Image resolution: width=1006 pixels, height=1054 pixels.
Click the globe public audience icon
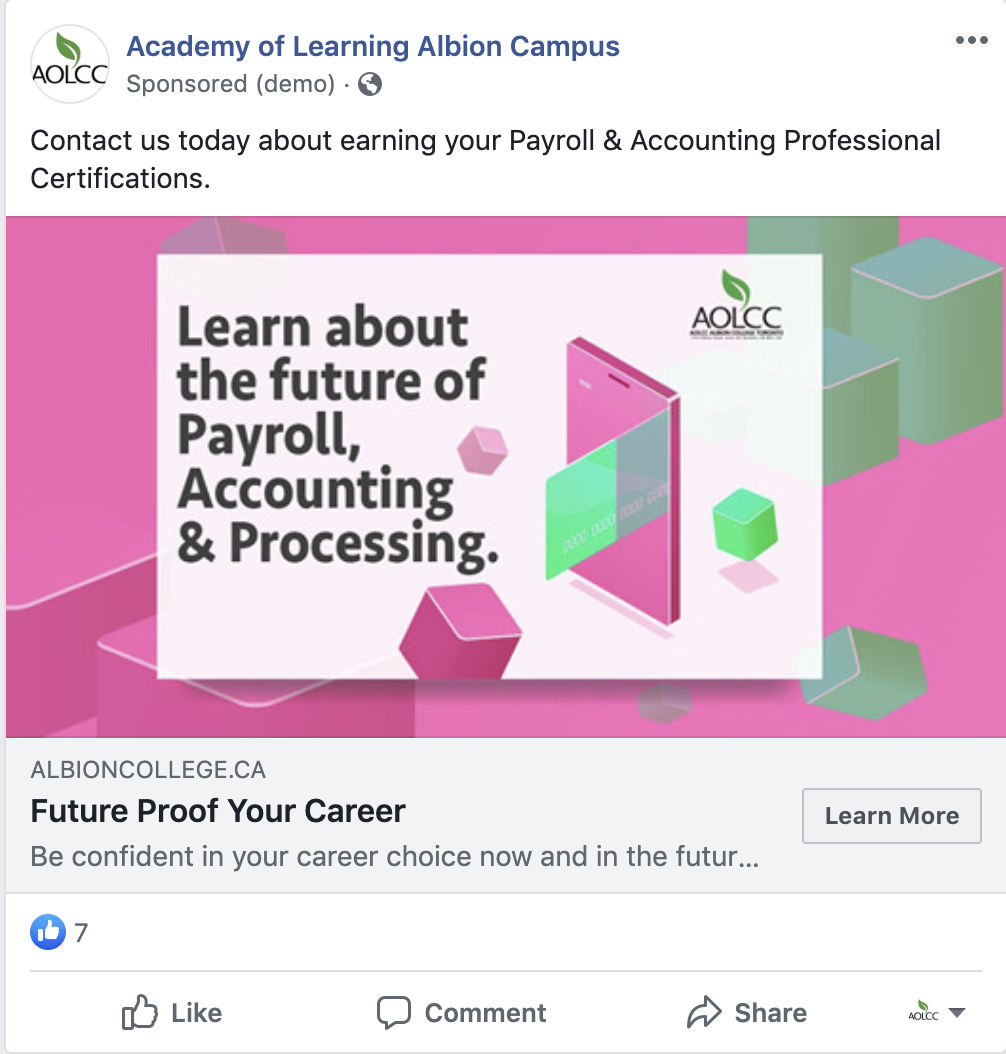tap(370, 84)
